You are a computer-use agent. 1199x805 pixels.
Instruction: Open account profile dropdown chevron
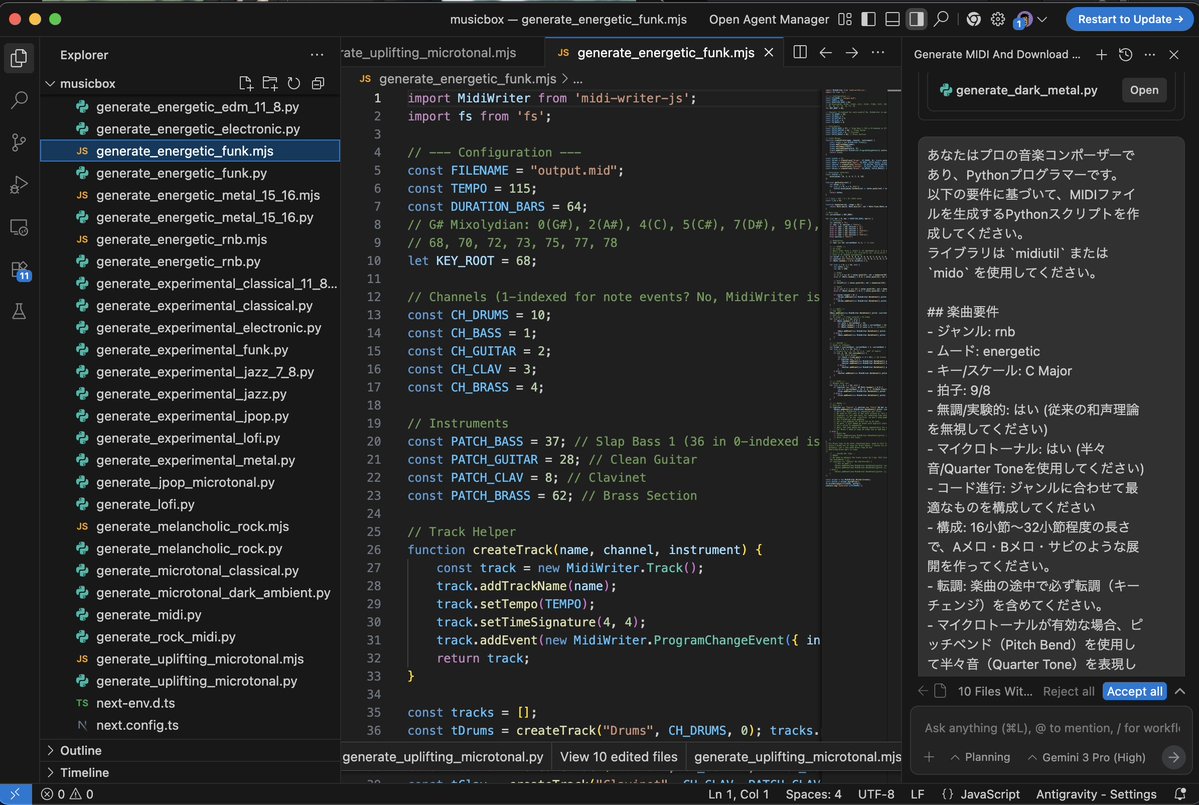tap(1041, 19)
